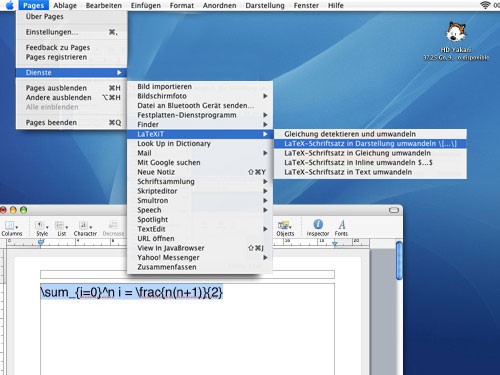The image size is (500, 375).
Task: Expand the Festplatten-Dienstprogramm submenu
Action: pos(200,115)
